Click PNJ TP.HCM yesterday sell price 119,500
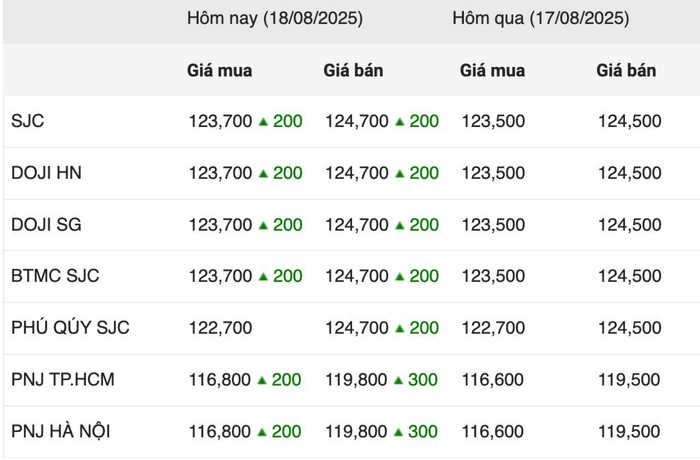This screenshot has height=460, width=700. tap(629, 380)
